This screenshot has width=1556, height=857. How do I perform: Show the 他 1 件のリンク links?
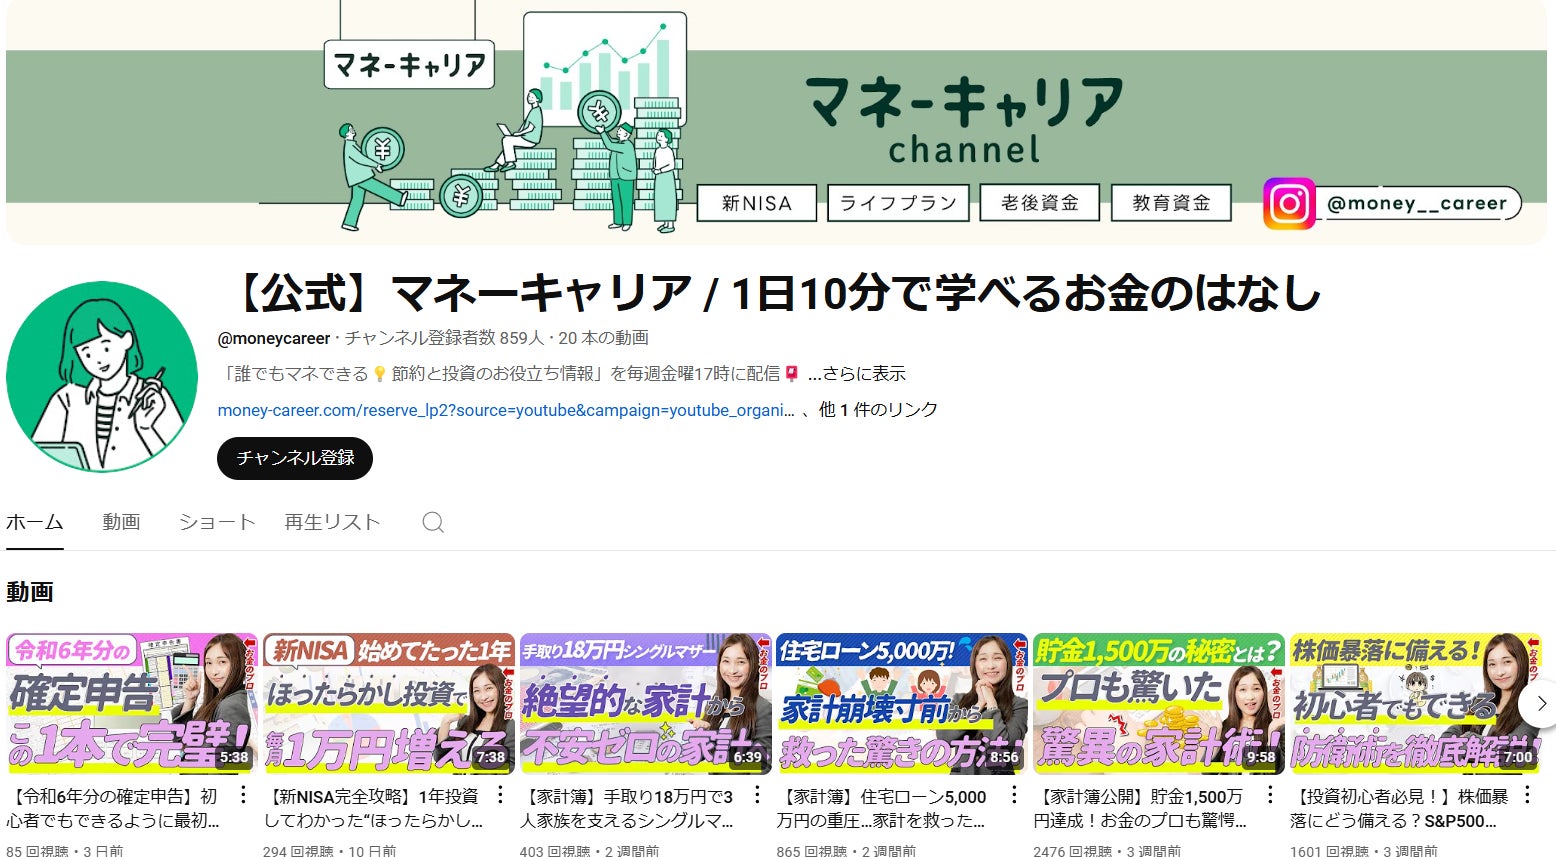coord(878,410)
